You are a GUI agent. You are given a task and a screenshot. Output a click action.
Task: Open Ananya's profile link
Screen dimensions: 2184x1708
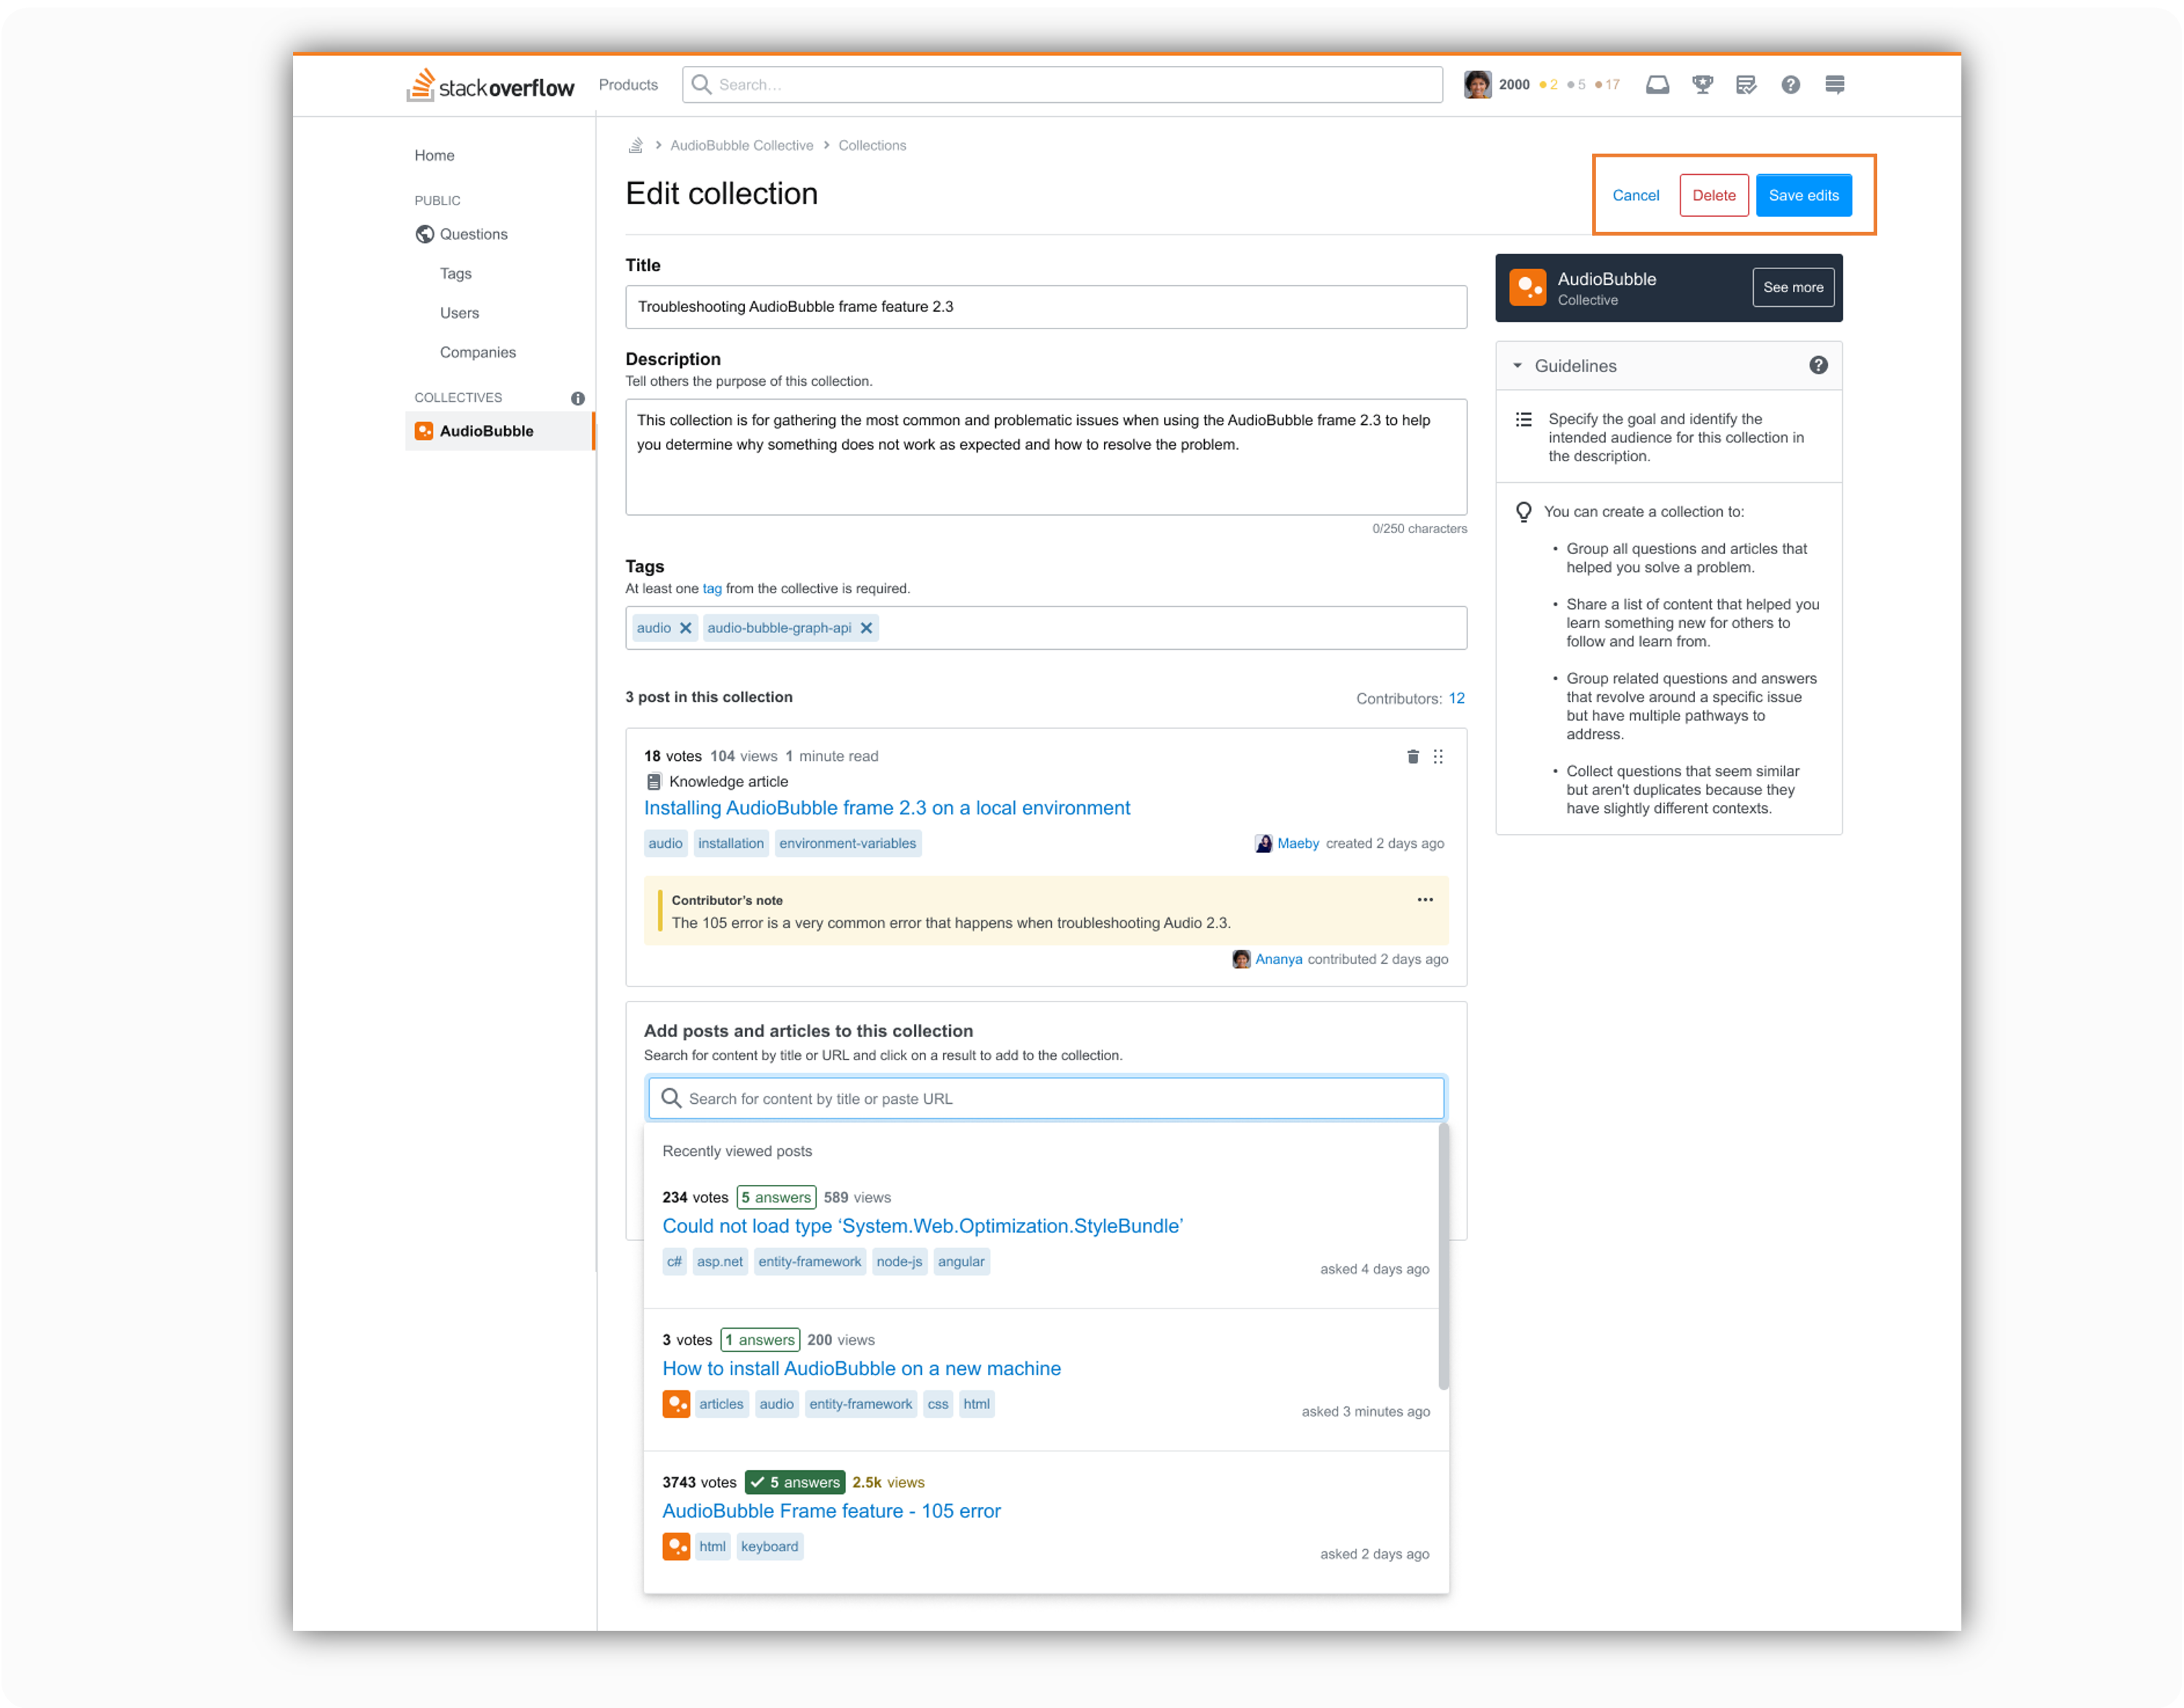pos(1278,959)
